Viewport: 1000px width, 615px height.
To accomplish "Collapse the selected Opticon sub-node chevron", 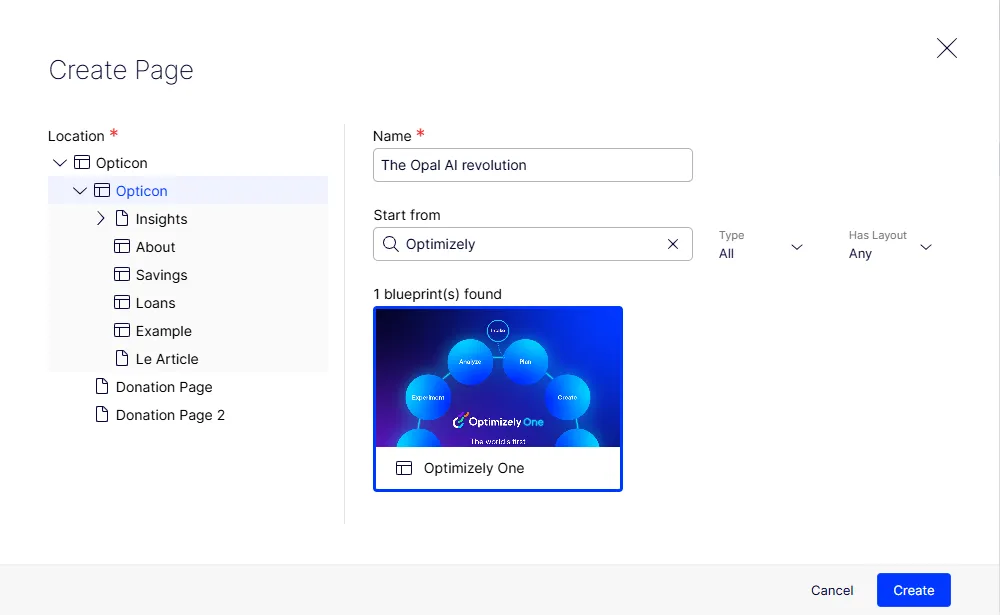I will pos(80,191).
